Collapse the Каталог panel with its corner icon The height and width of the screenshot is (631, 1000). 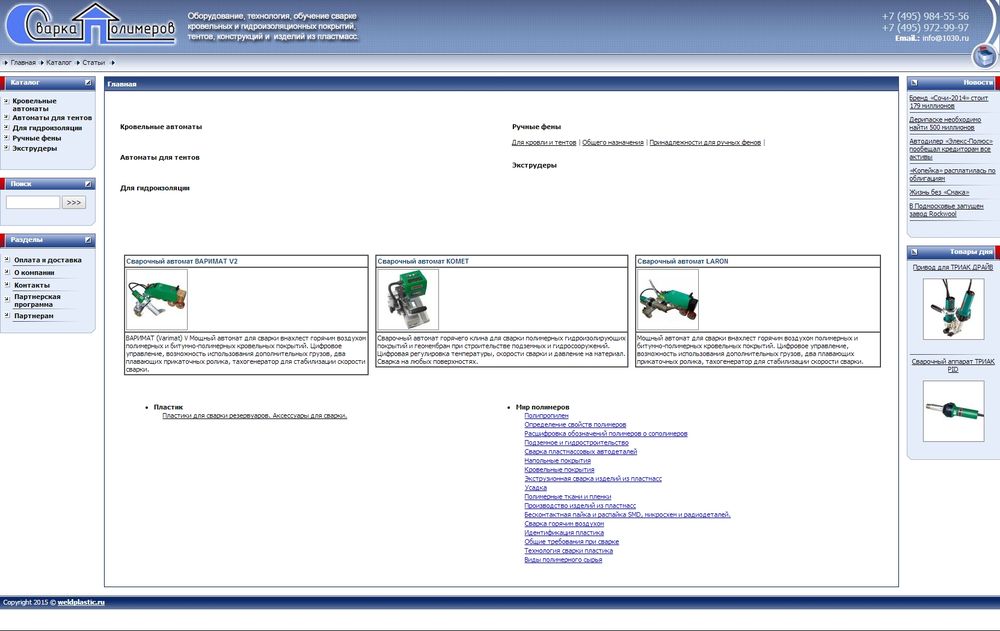point(88,83)
